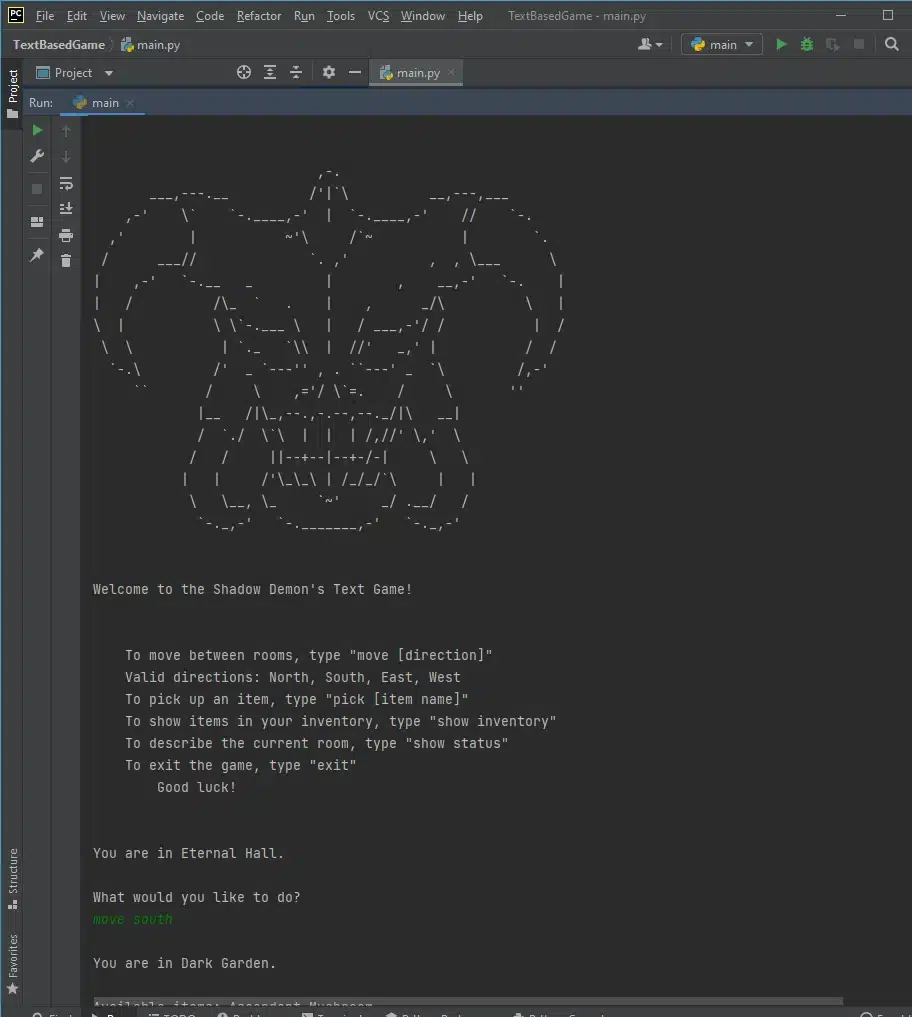Open the Project tool window side tab
Screen dimensions: 912x1017
[12, 94]
